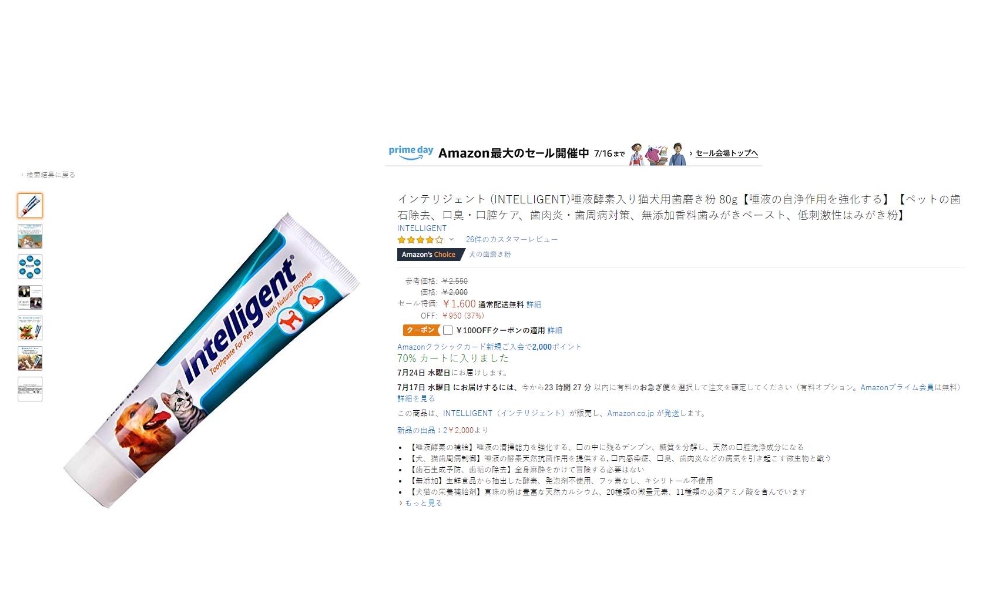The image size is (988, 593).
Task: Click the Amazon's Choice badge
Action: pos(429,255)
